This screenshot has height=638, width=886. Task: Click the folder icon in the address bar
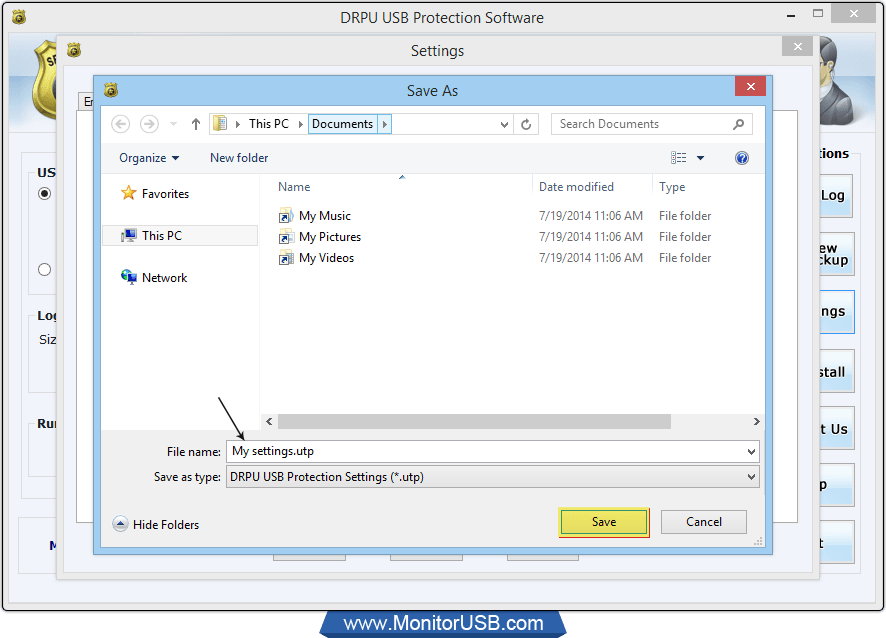tap(220, 124)
